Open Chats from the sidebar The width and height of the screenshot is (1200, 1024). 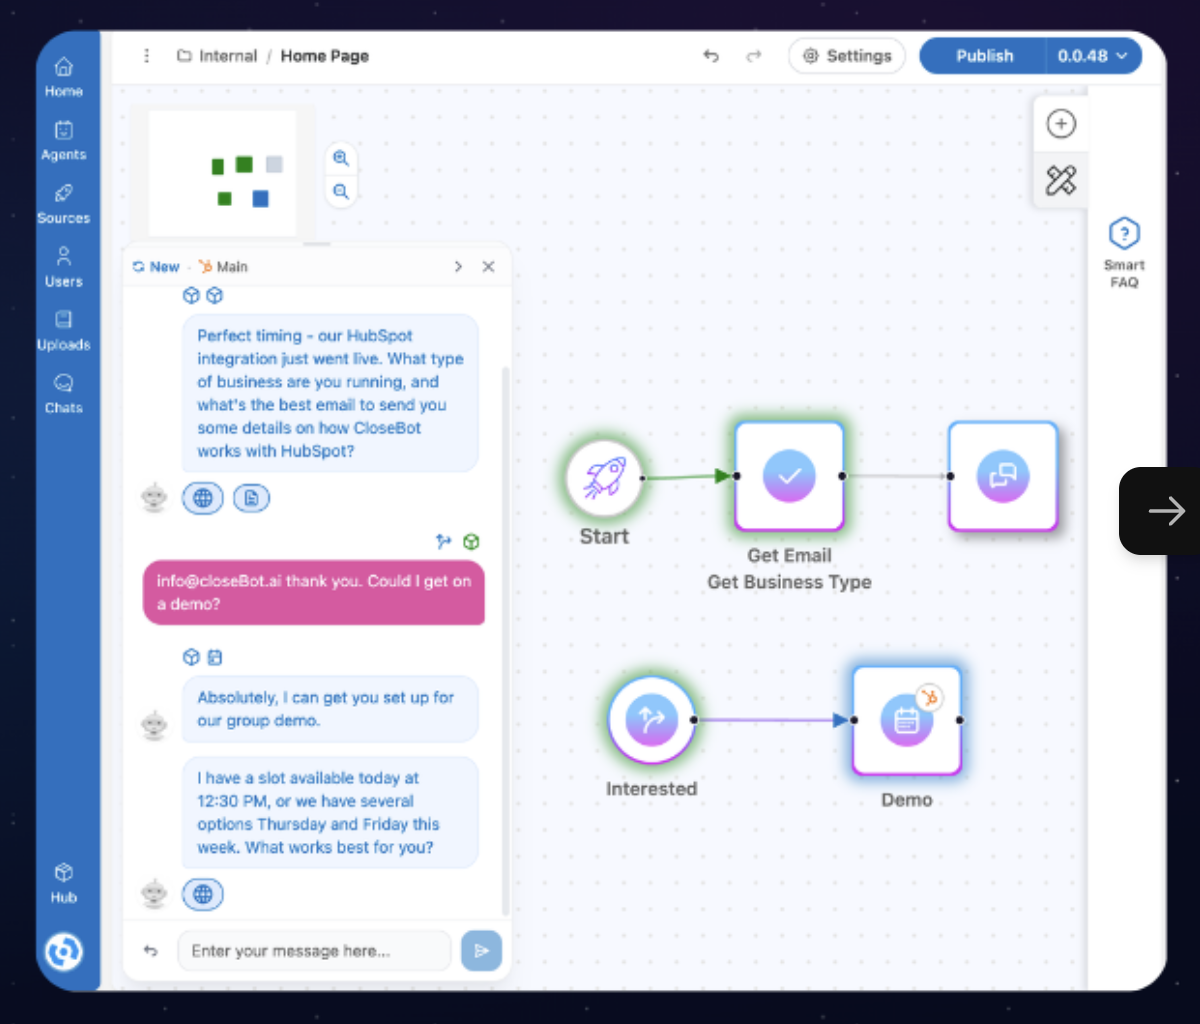[63, 394]
